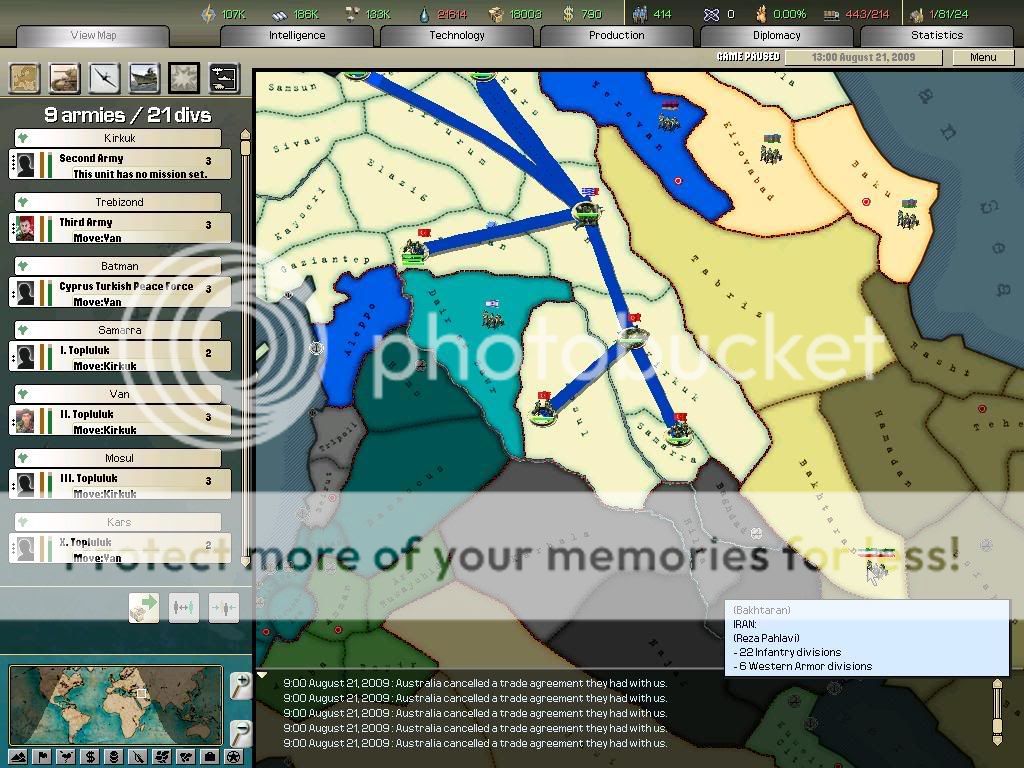1024x768 pixels.
Task: Zoom out the map with magnifier minus
Action: click(240, 731)
